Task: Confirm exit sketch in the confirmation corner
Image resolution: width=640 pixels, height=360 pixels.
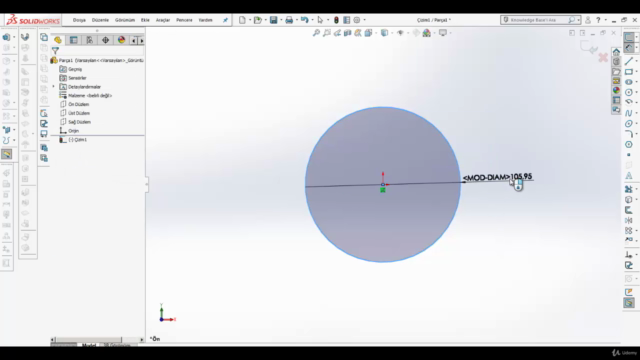Action: click(589, 47)
